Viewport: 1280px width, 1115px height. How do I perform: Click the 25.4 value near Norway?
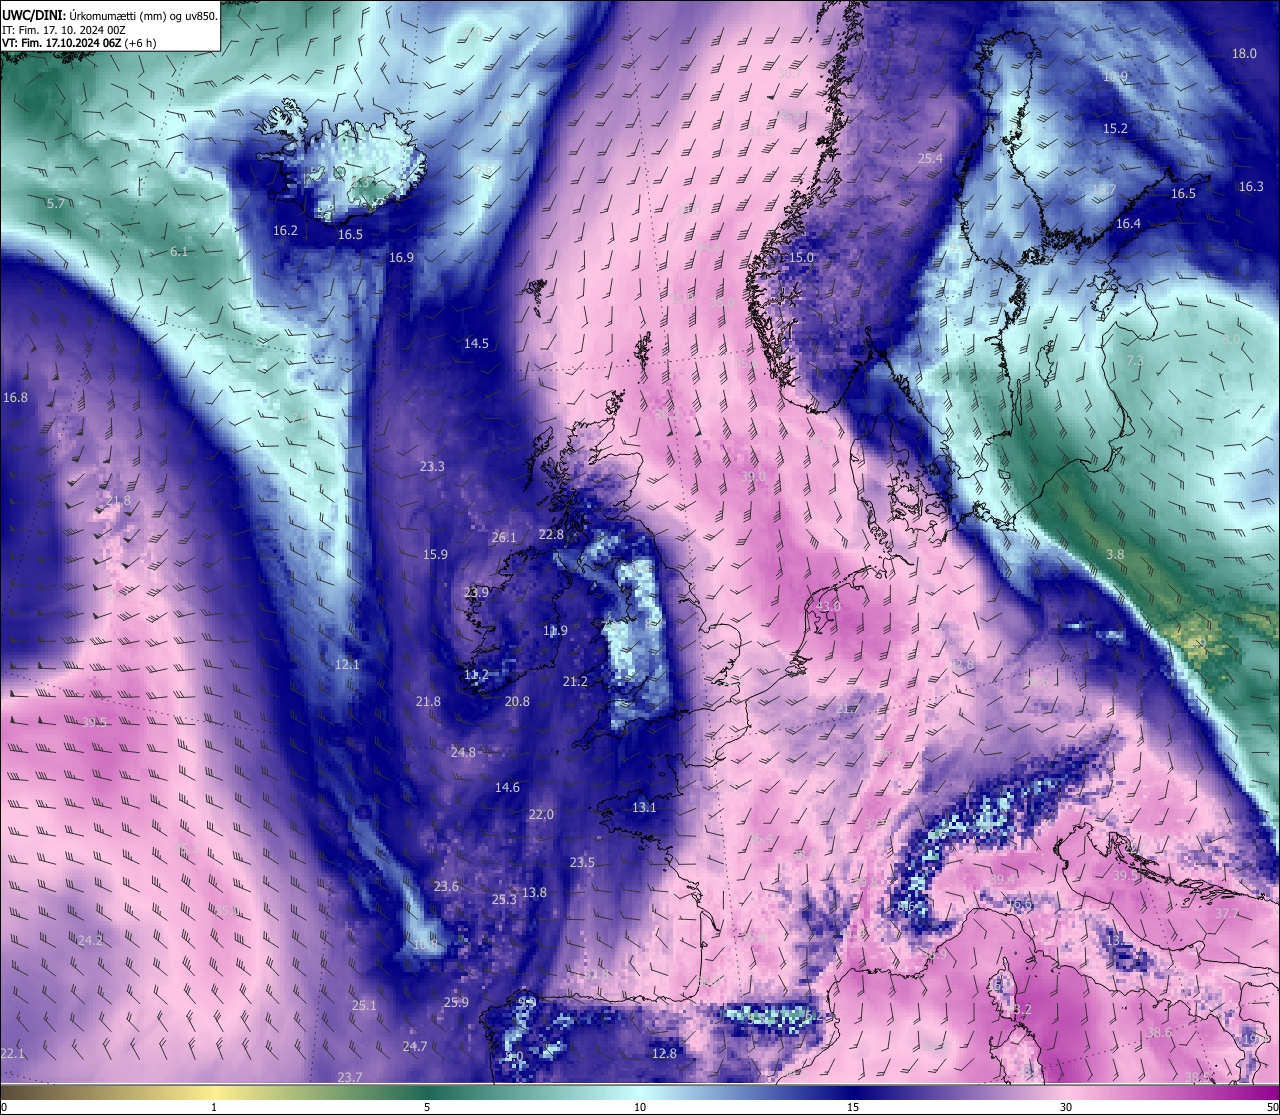click(x=930, y=159)
